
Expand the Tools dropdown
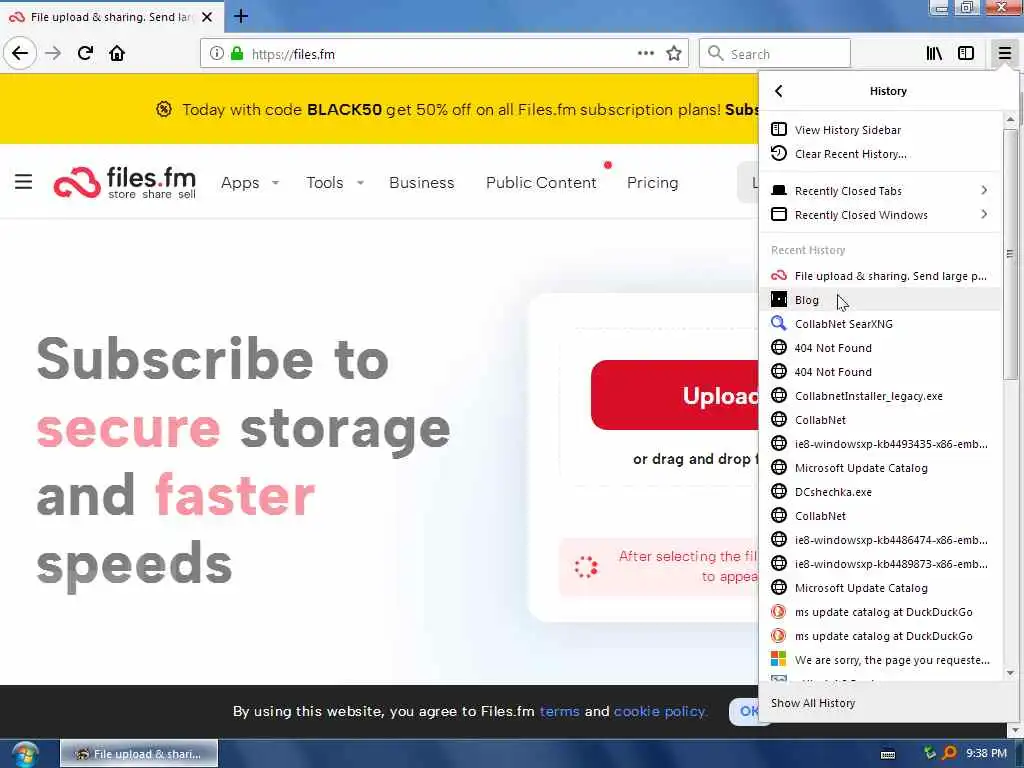click(335, 183)
